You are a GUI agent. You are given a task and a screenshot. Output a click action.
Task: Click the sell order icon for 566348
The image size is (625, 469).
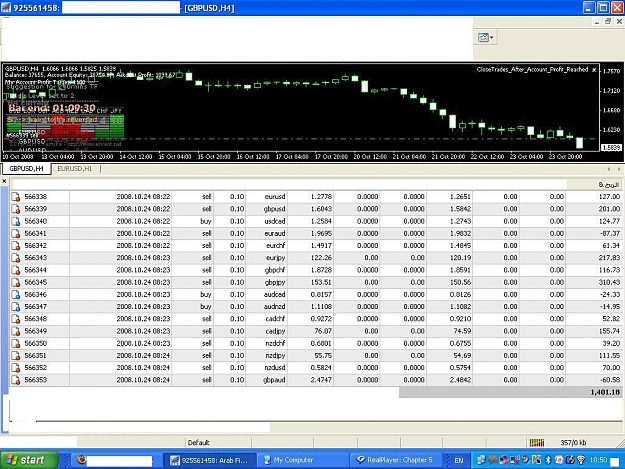point(16,319)
